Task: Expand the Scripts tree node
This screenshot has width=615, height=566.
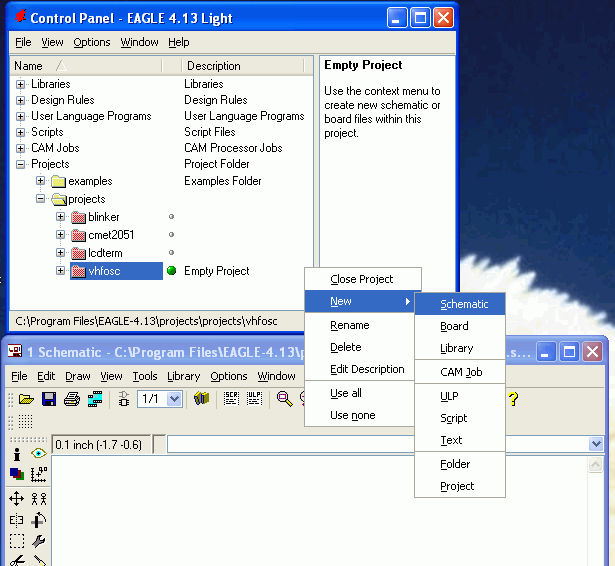Action: [x=20, y=132]
